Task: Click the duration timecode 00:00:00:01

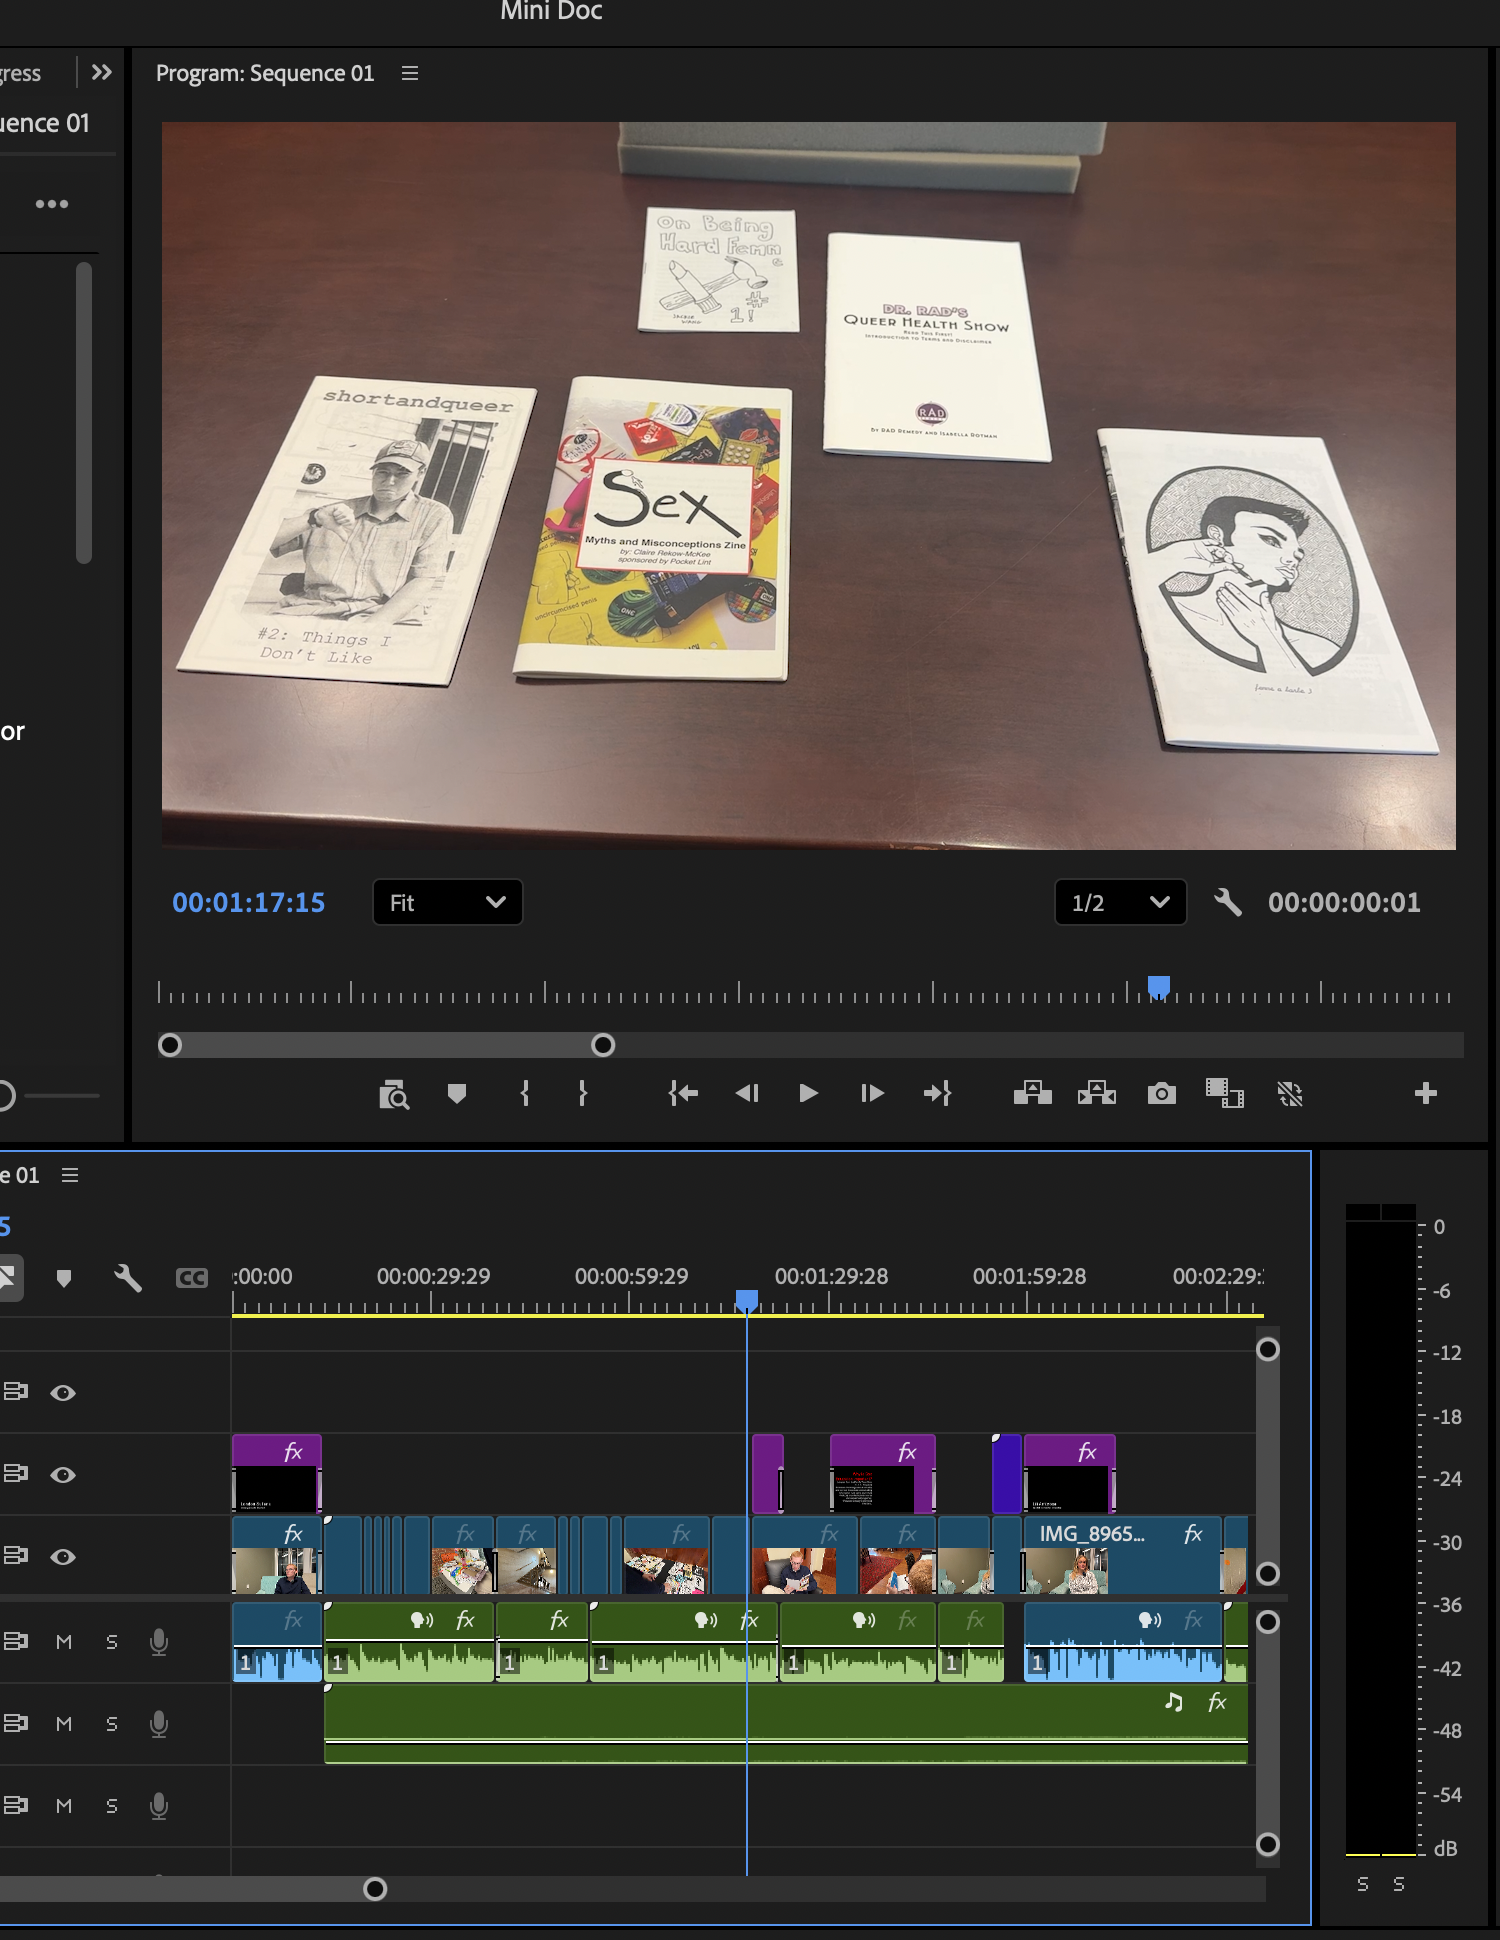Action: 1344,903
